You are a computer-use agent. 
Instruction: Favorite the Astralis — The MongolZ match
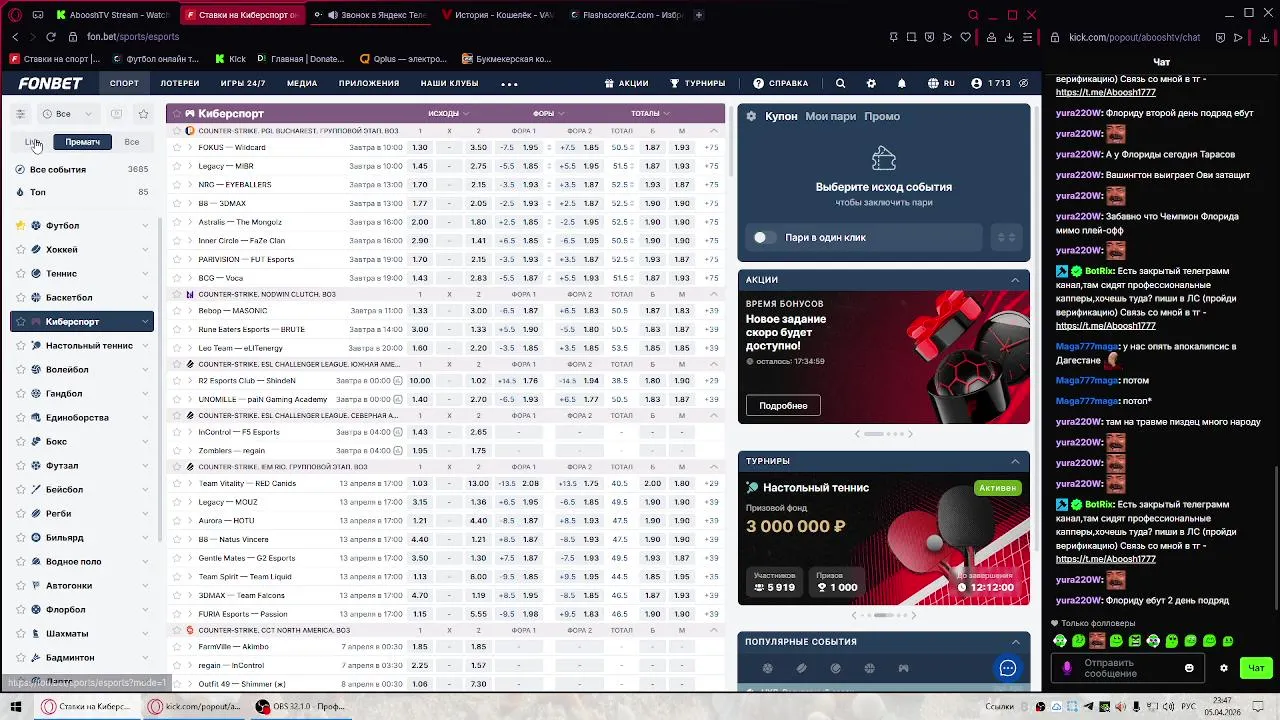tap(177, 222)
